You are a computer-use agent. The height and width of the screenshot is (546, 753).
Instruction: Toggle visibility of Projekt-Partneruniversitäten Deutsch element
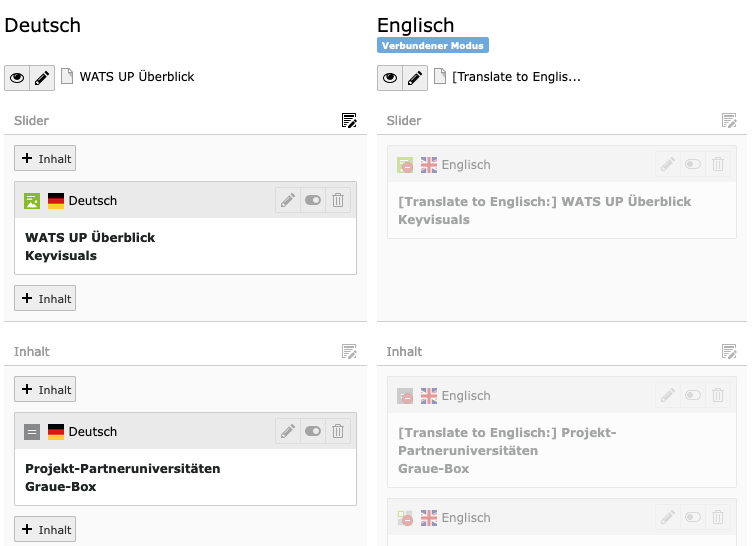point(313,431)
